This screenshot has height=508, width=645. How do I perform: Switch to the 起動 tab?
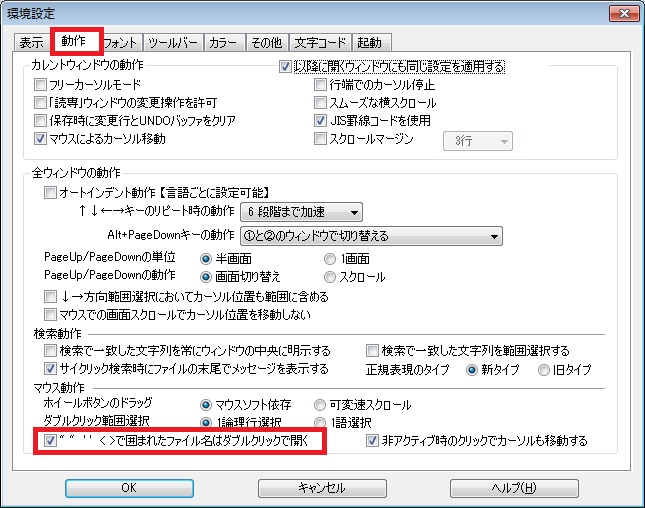(x=370, y=43)
